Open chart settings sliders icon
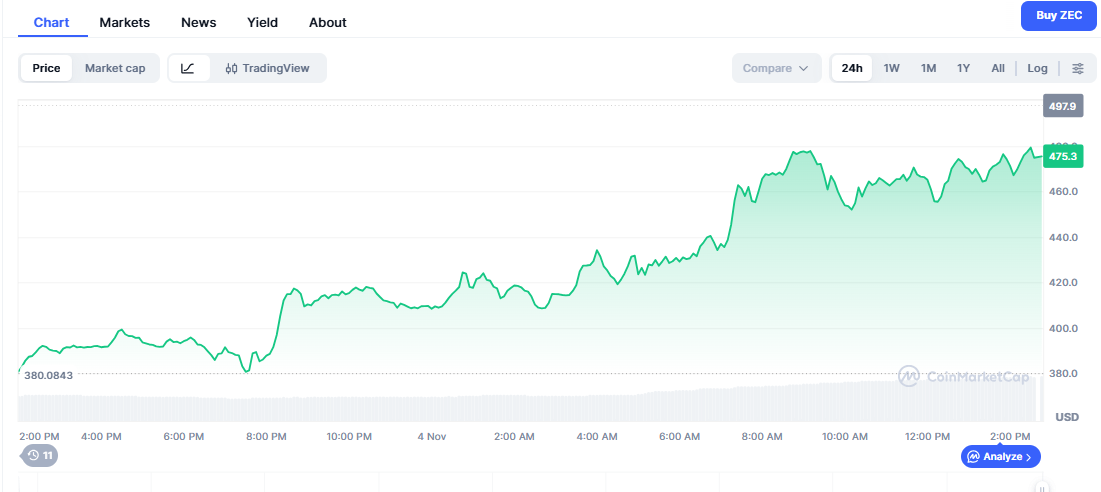The height and width of the screenshot is (492, 1101). pyautogui.click(x=1077, y=68)
